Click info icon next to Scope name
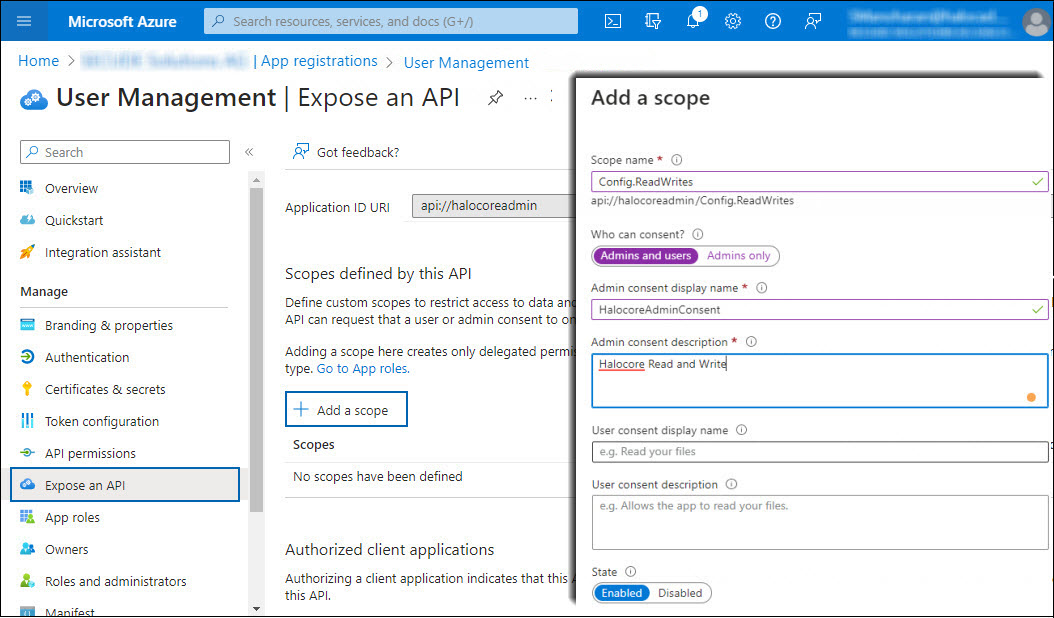This screenshot has height=618, width=1054. (677, 160)
